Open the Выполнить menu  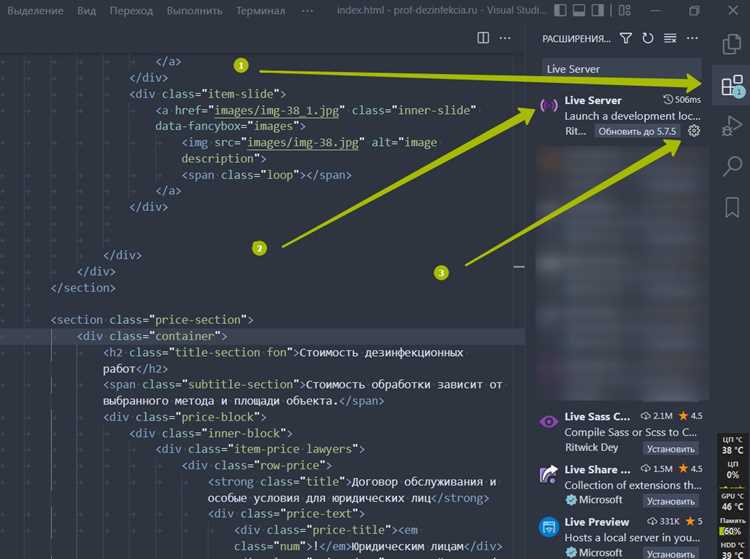click(194, 11)
